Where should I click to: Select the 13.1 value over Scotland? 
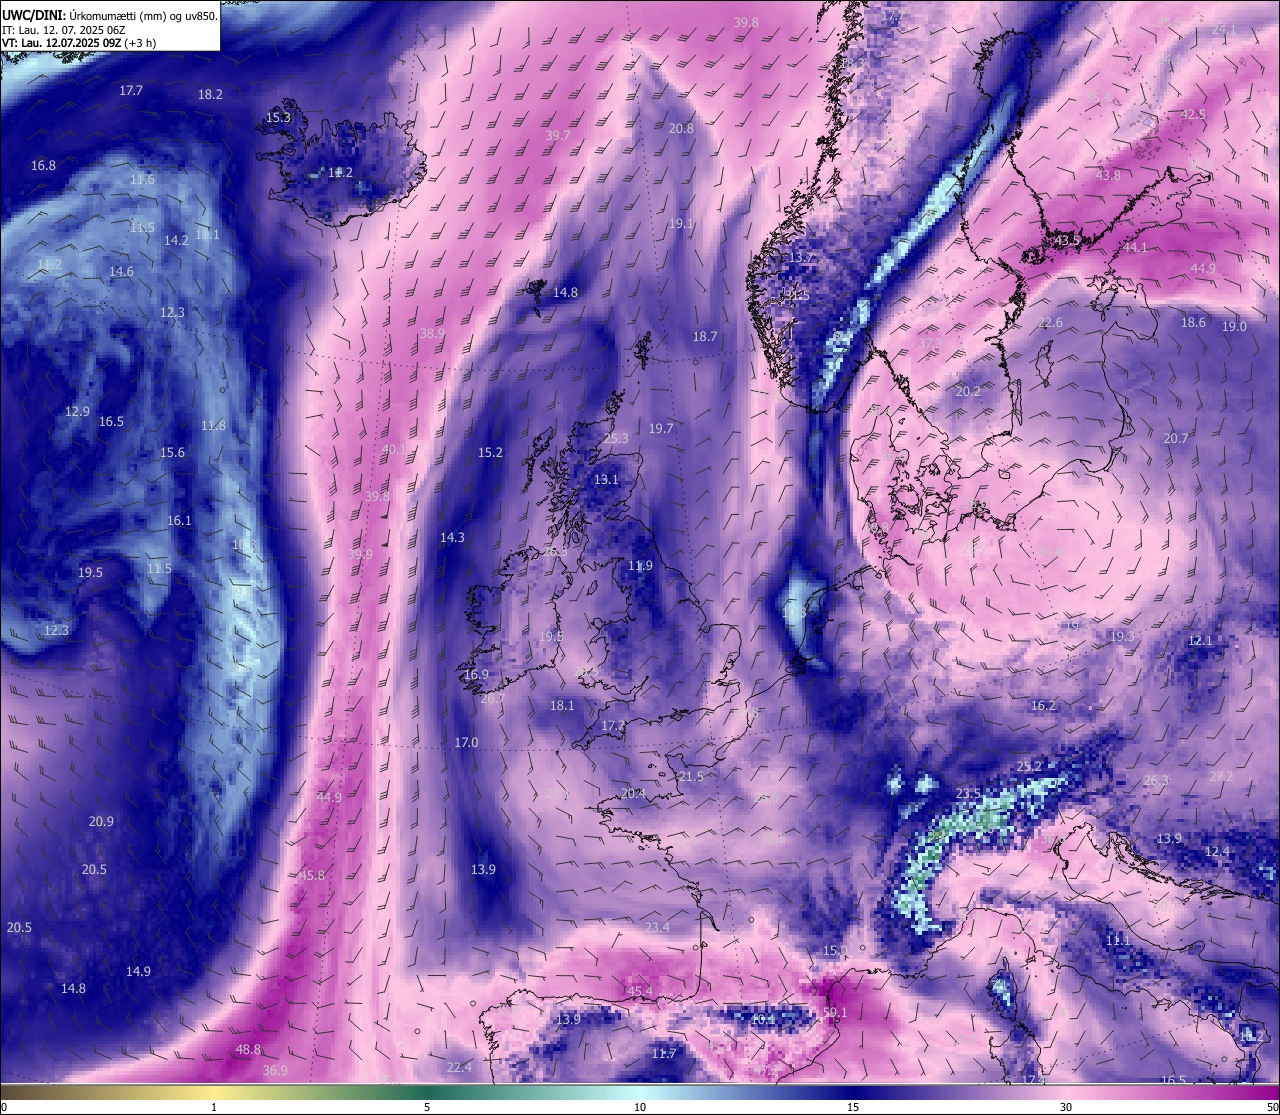point(606,479)
